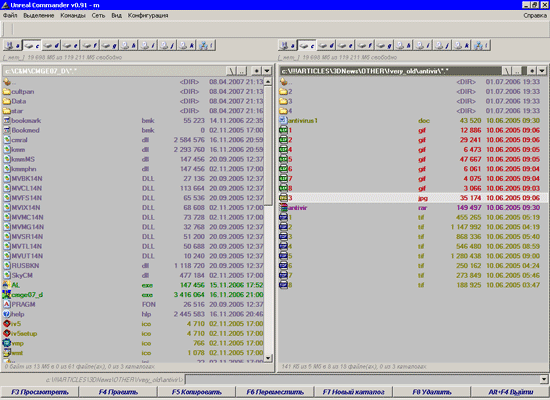This screenshot has width=550, height=400.
Task: Open the Выделение menu
Action: click(39, 15)
